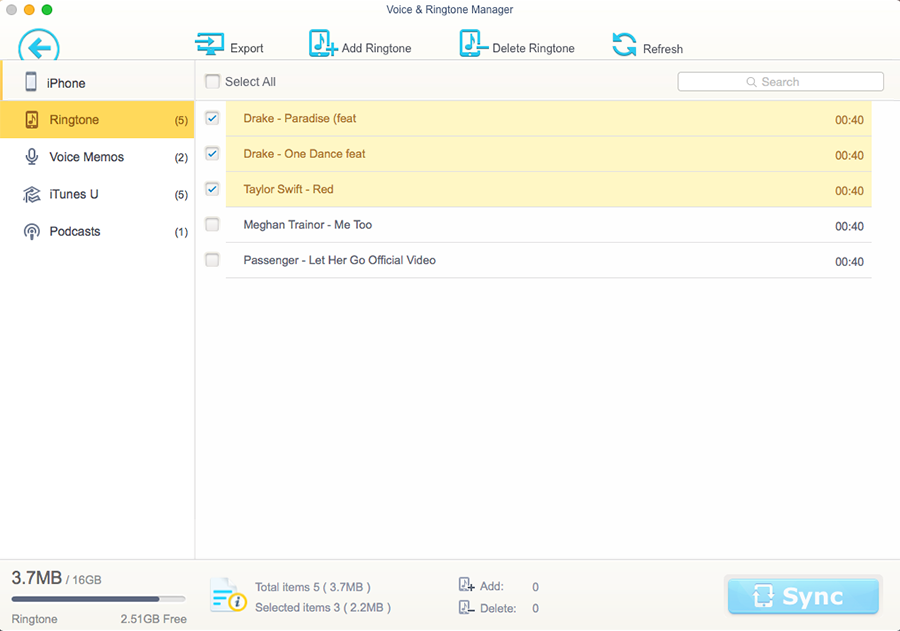The image size is (900, 631).
Task: Switch to iTunes U category
Action: tap(97, 194)
